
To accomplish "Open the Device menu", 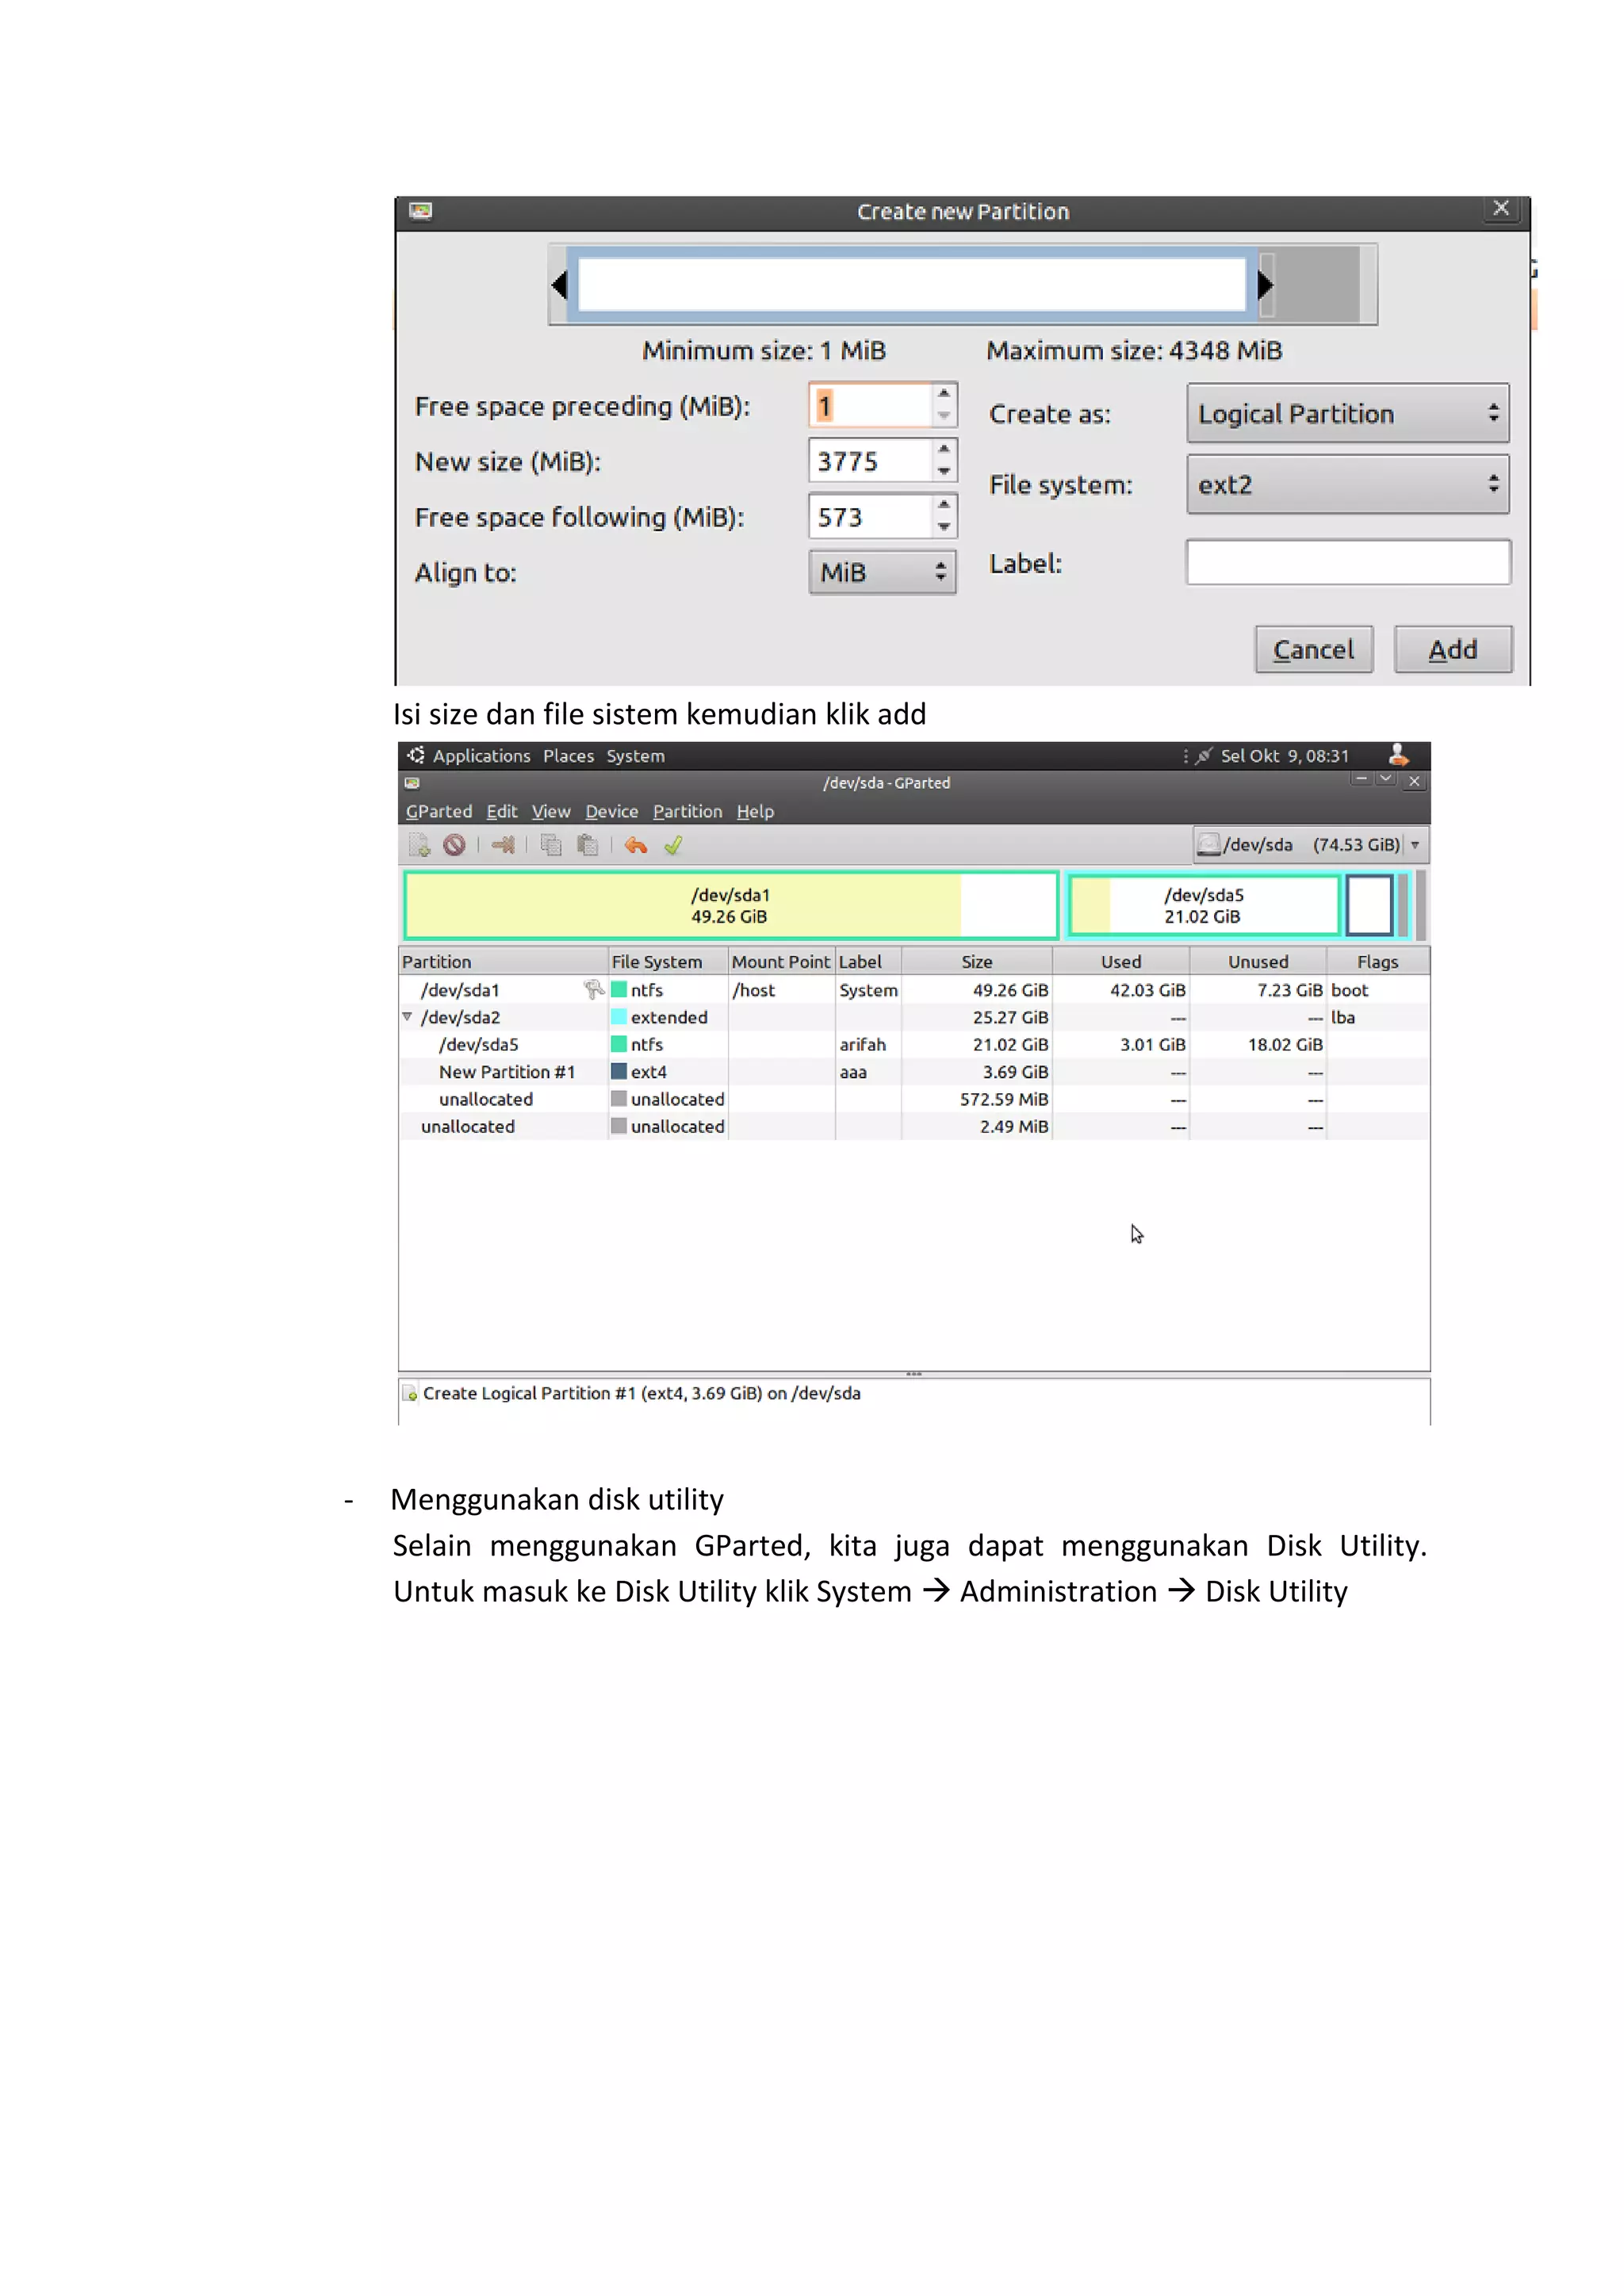I will 611,812.
